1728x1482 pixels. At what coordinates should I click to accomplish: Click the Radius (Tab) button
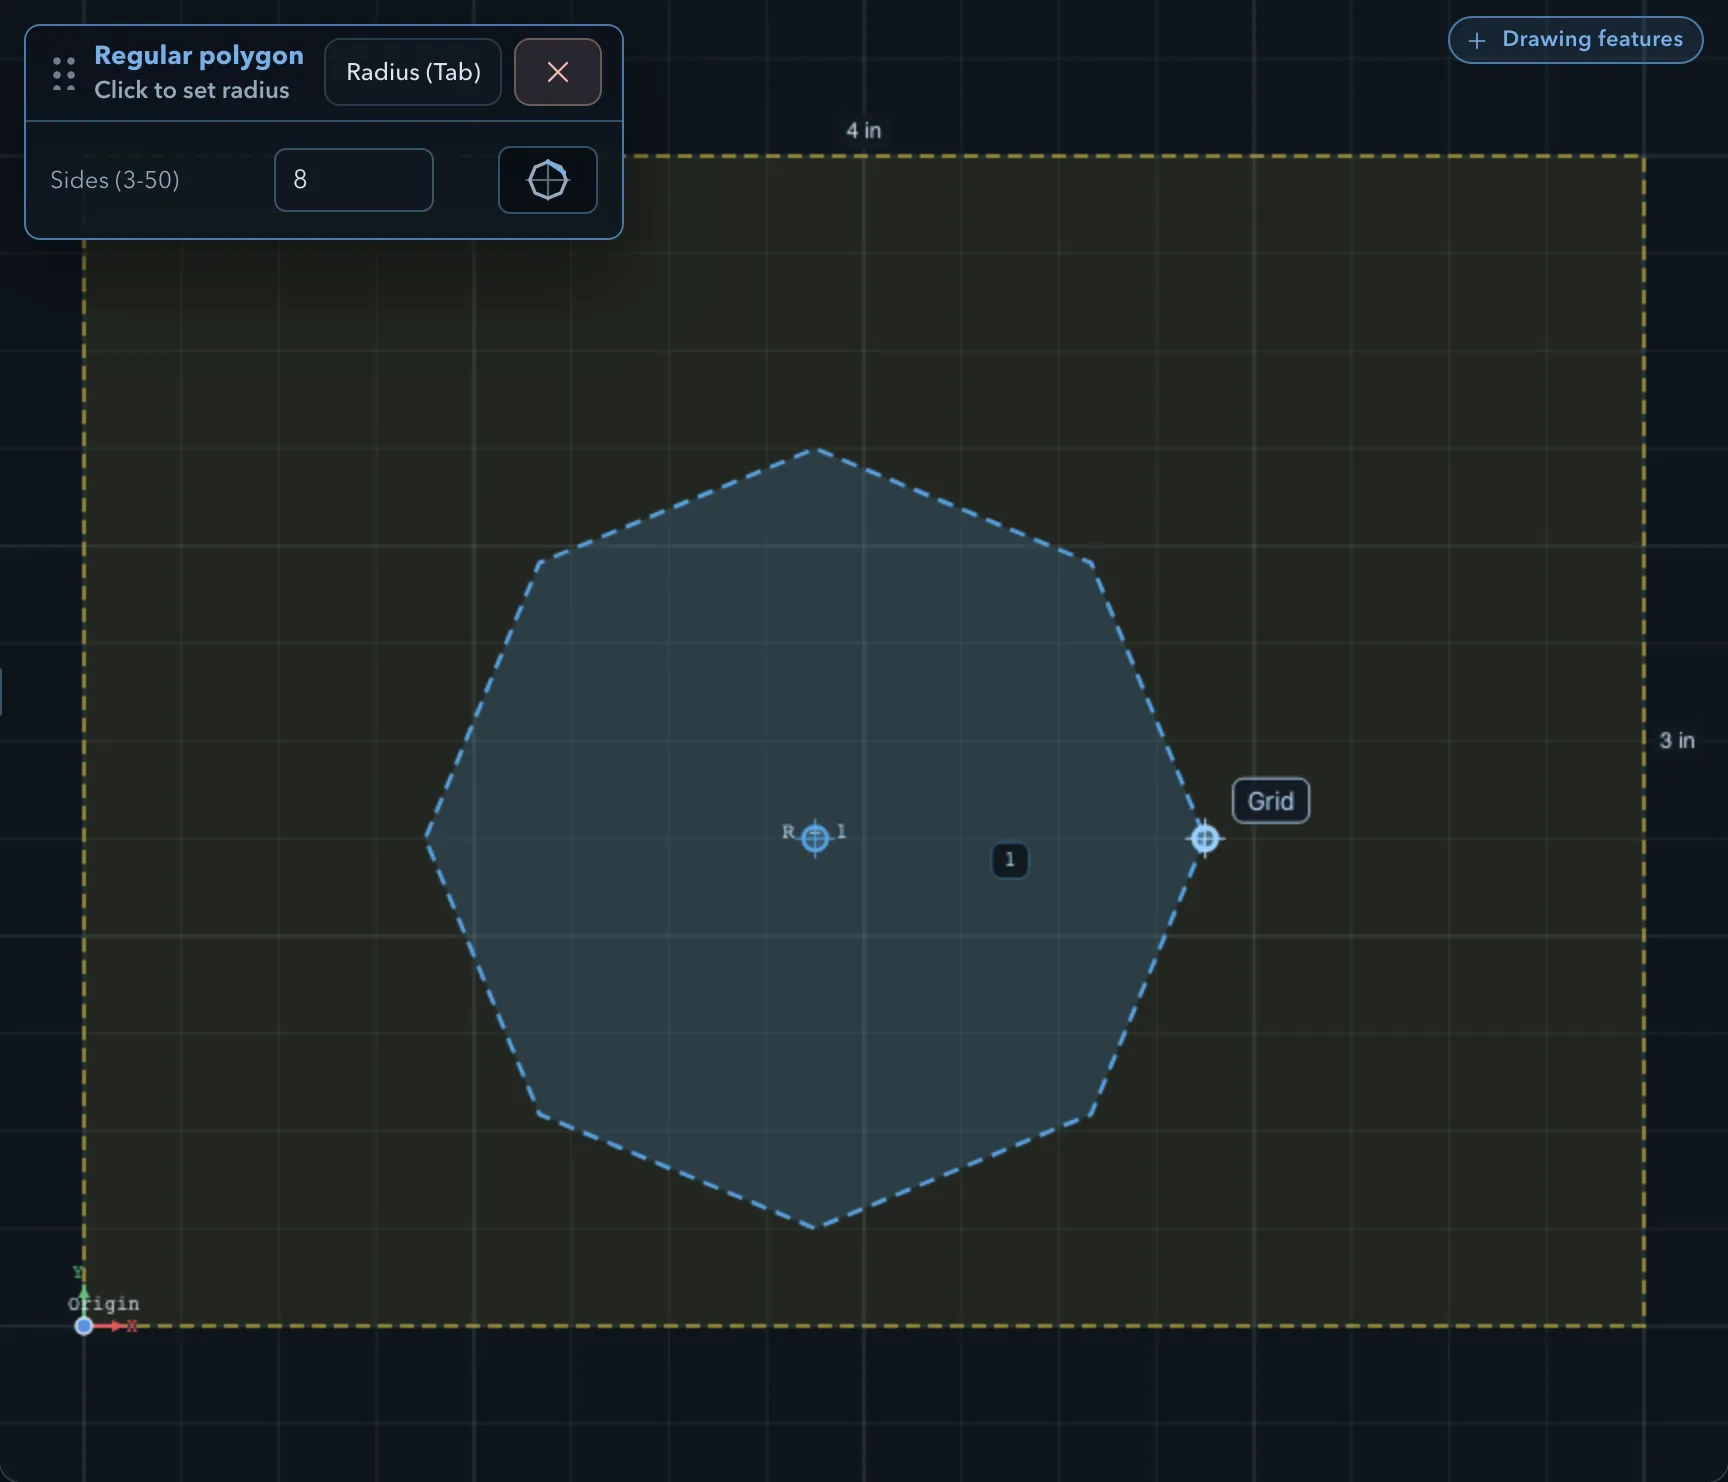[x=413, y=72]
